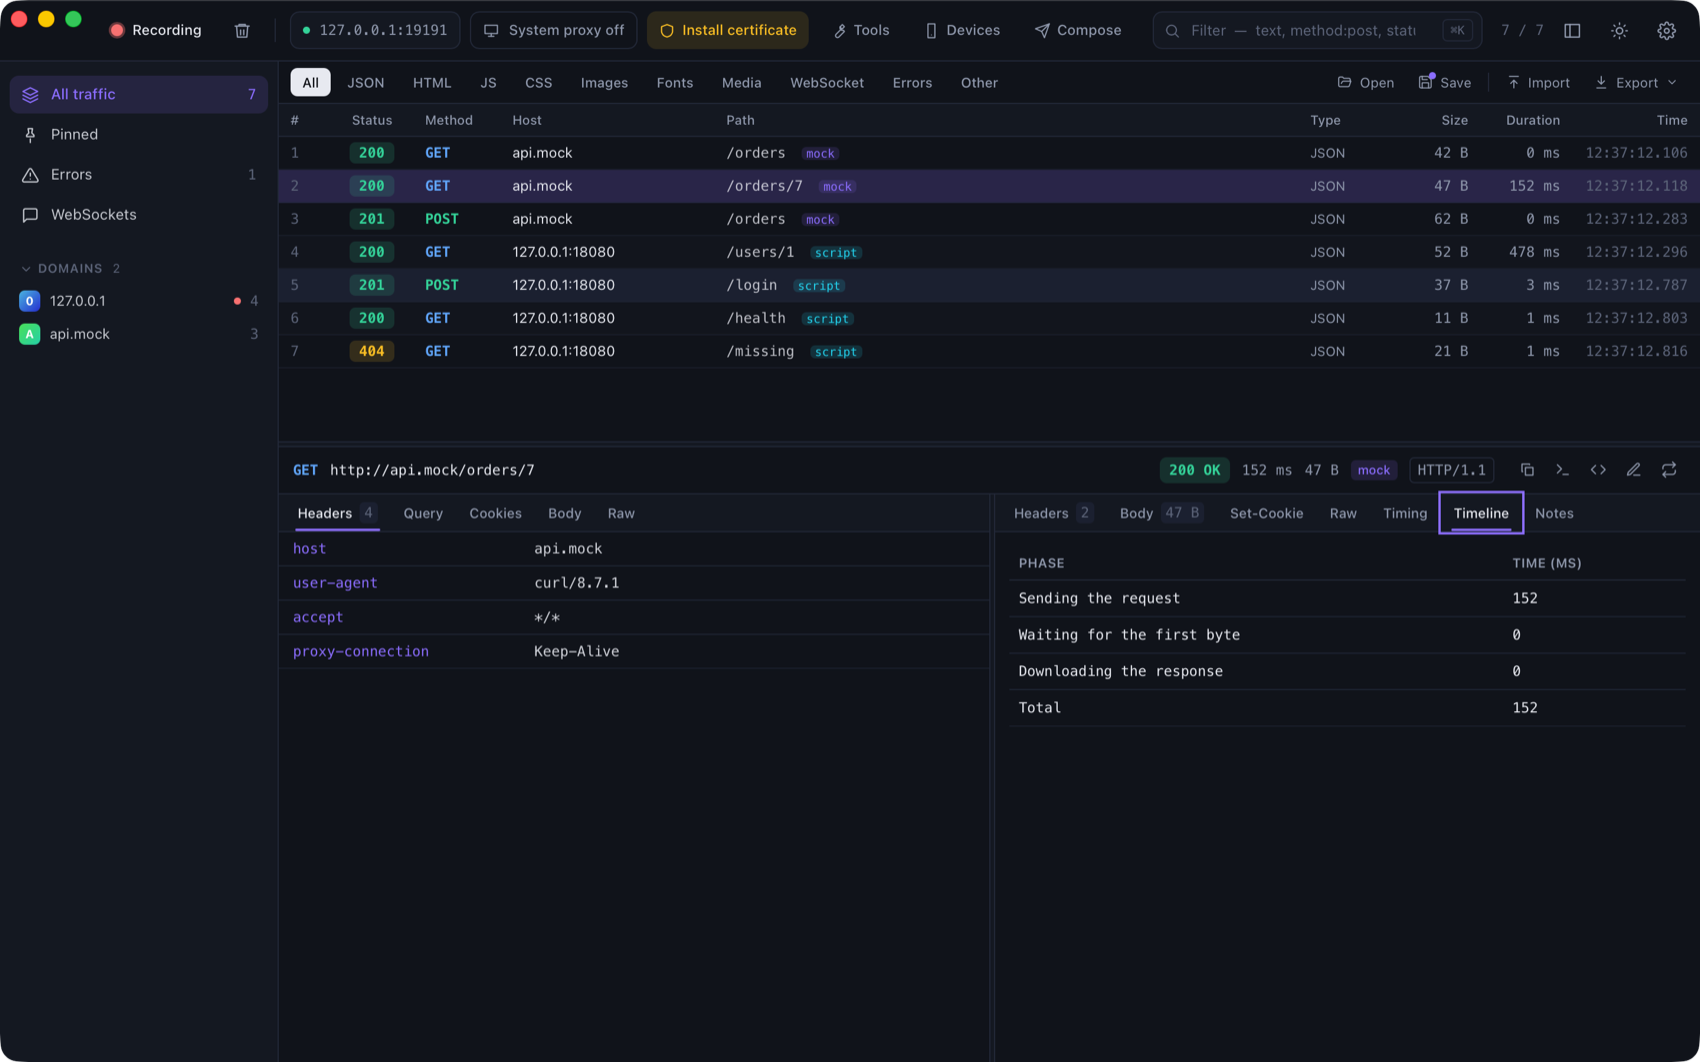
Task: Filter by the JSON type tab
Action: click(x=366, y=83)
